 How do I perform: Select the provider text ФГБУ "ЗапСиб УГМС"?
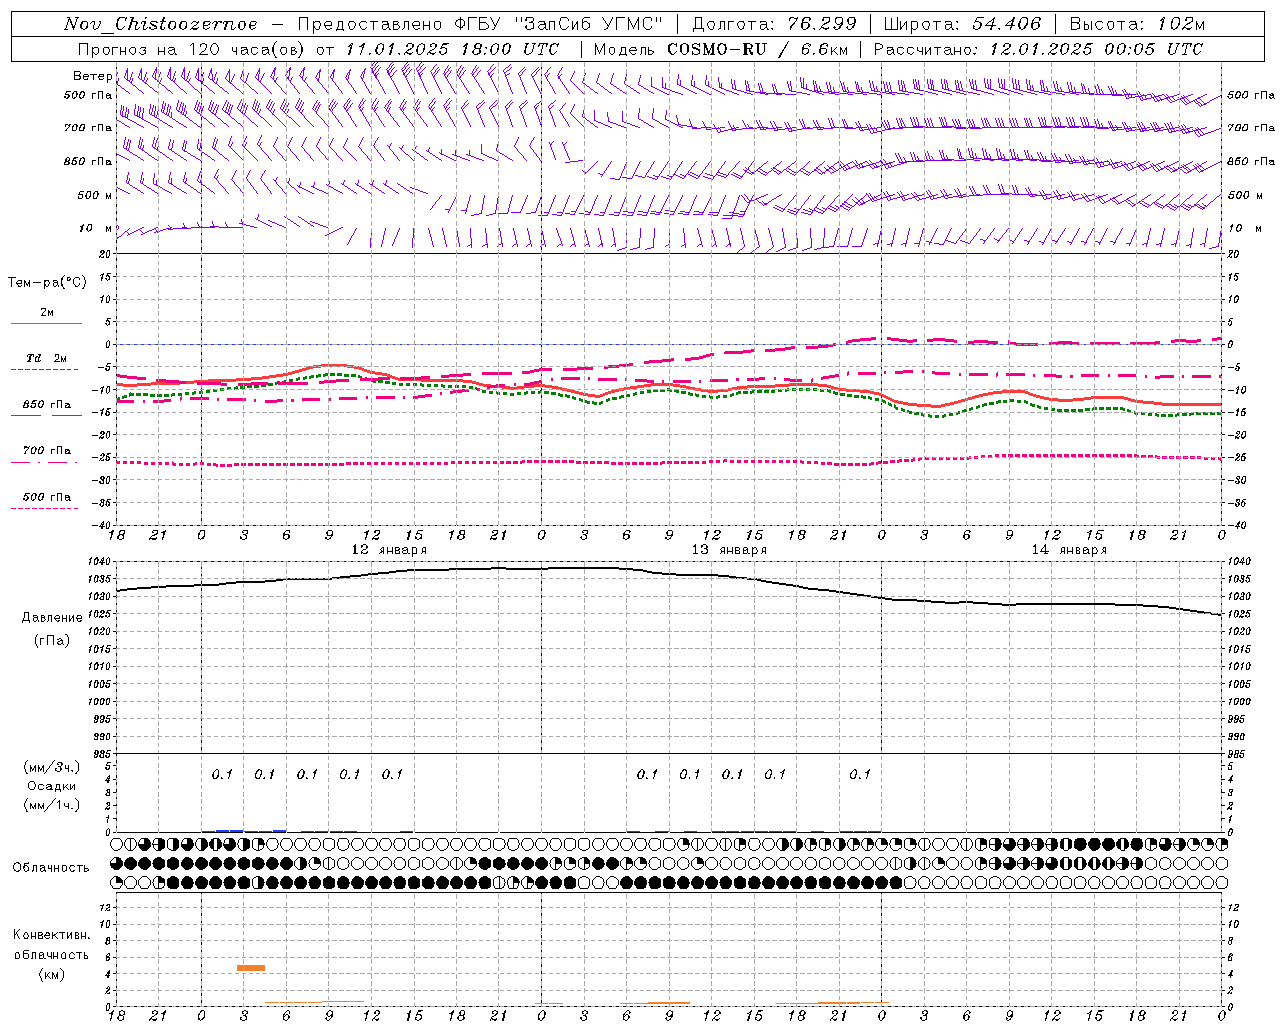point(561,24)
